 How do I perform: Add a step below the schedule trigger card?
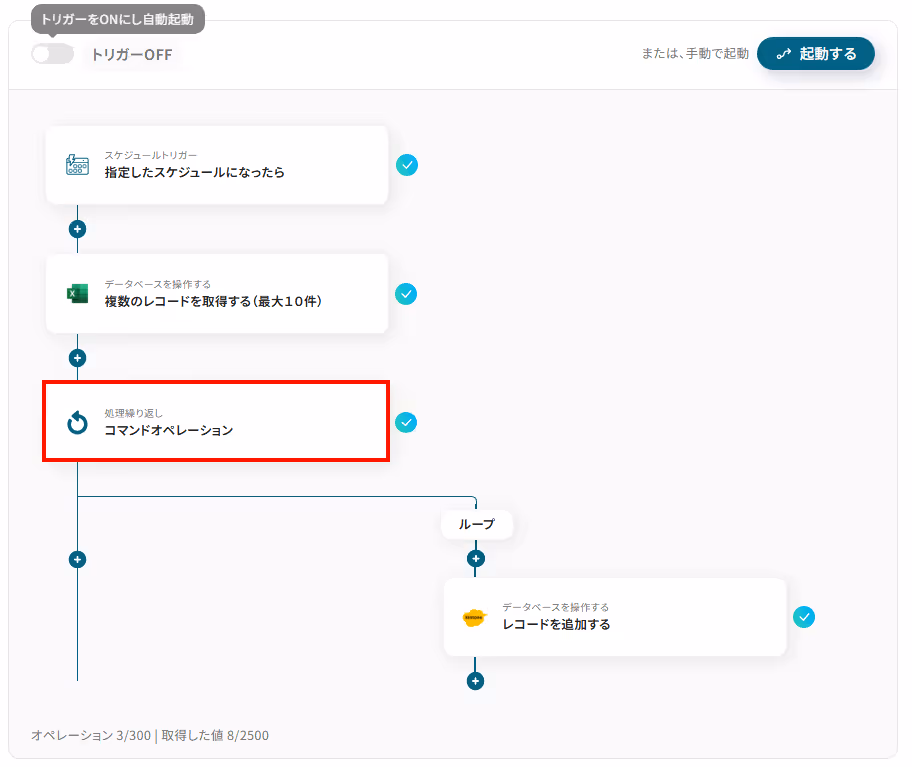tap(77, 229)
